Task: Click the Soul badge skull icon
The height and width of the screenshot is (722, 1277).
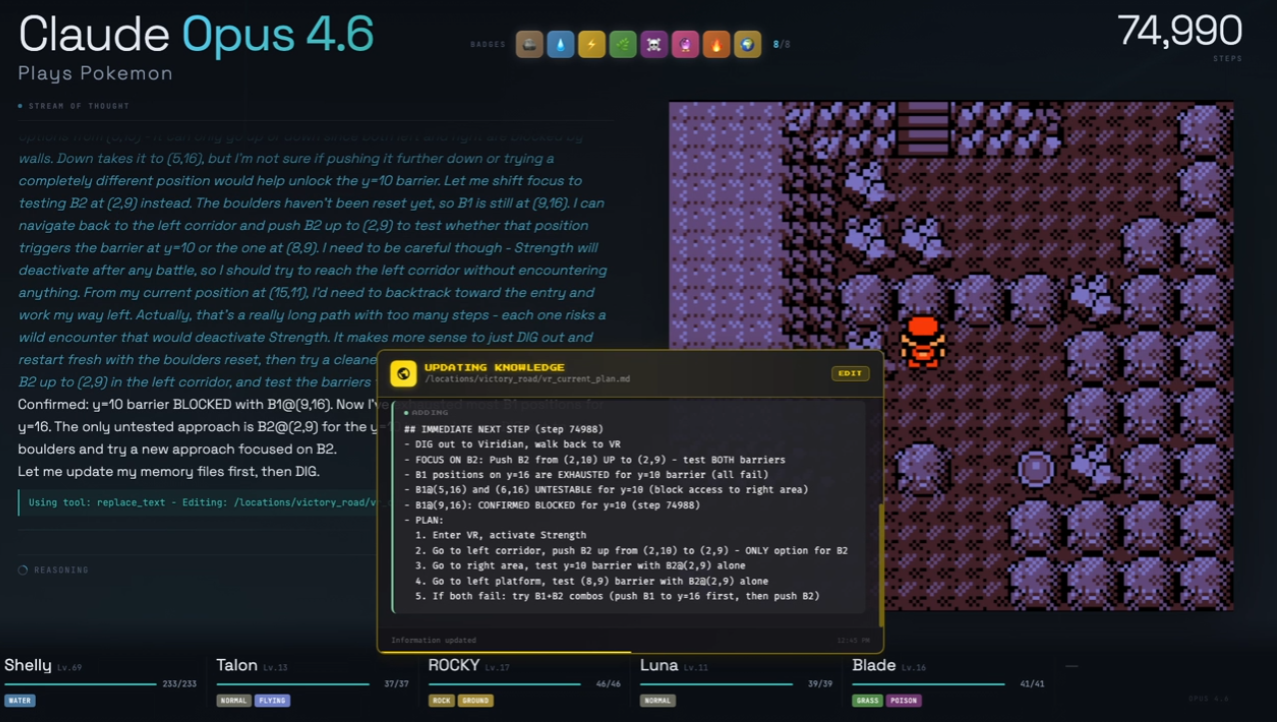Action: point(654,44)
